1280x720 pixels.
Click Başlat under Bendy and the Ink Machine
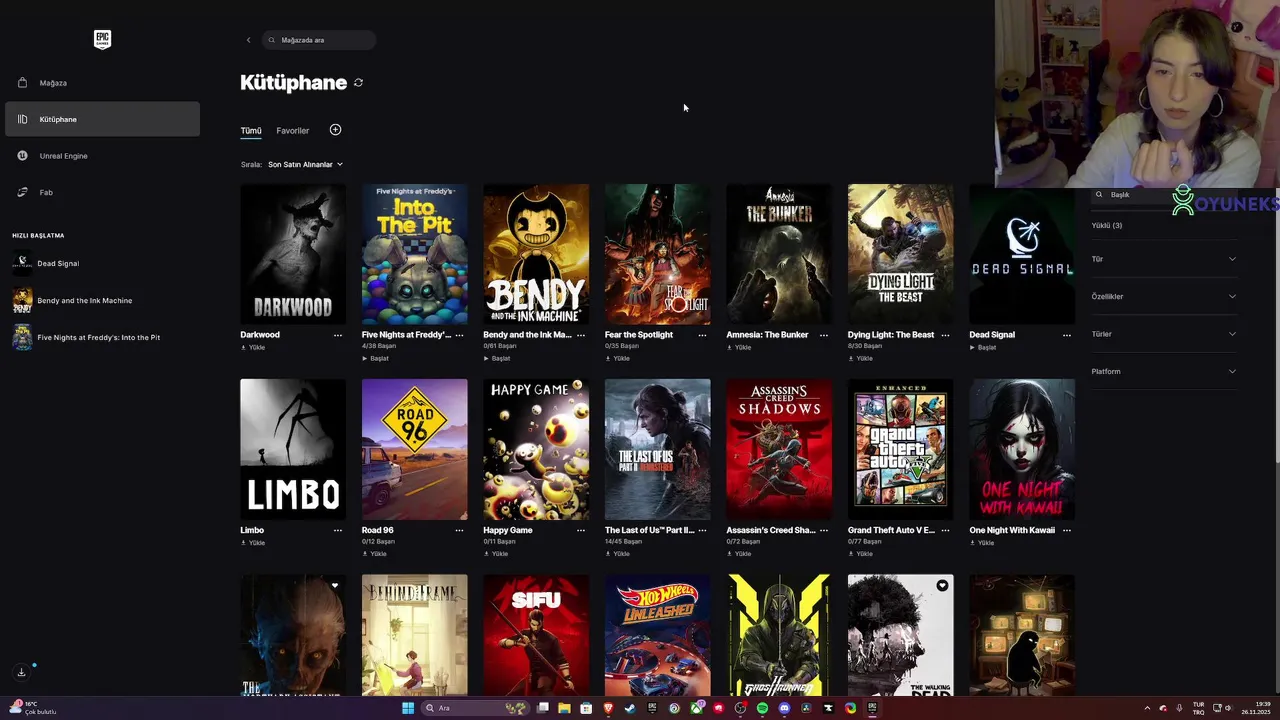tap(497, 358)
